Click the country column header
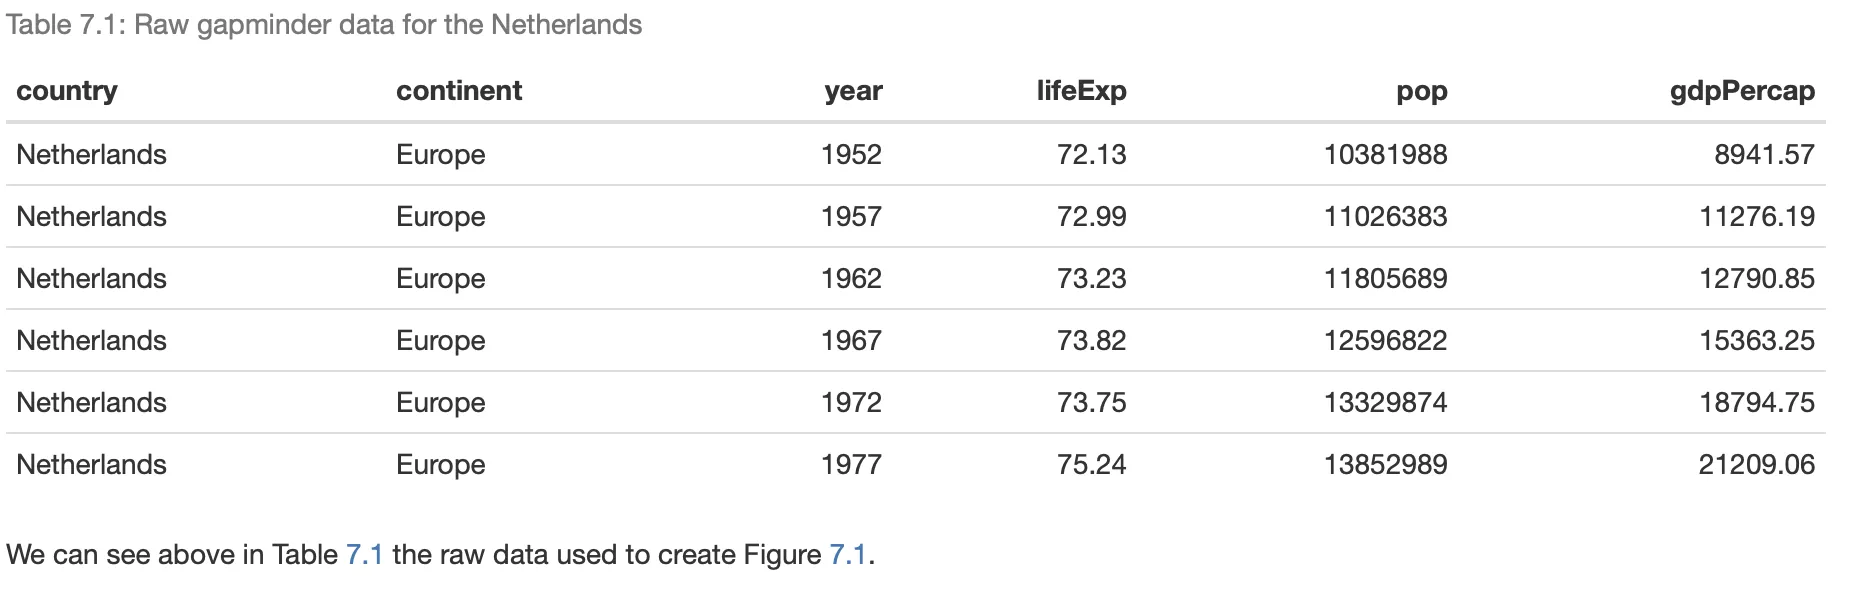The width and height of the screenshot is (1858, 594). click(x=67, y=91)
